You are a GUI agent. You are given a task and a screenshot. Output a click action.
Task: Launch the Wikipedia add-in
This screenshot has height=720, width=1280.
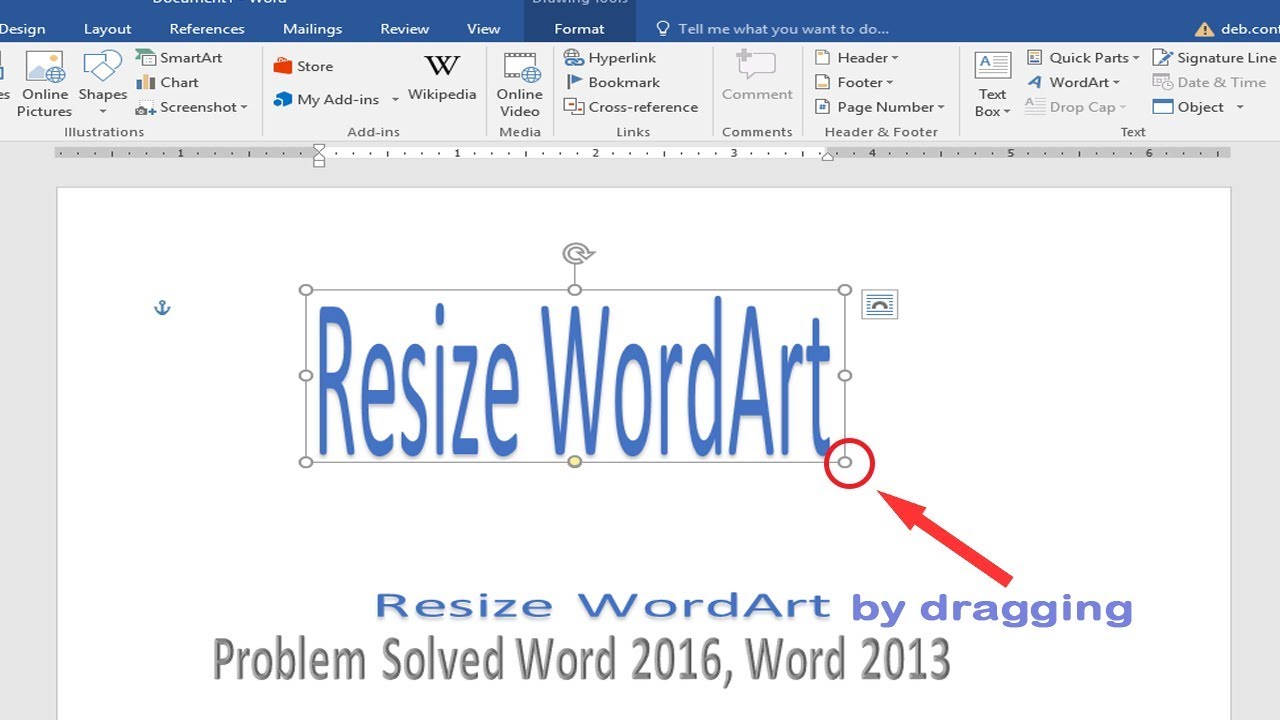pyautogui.click(x=442, y=78)
